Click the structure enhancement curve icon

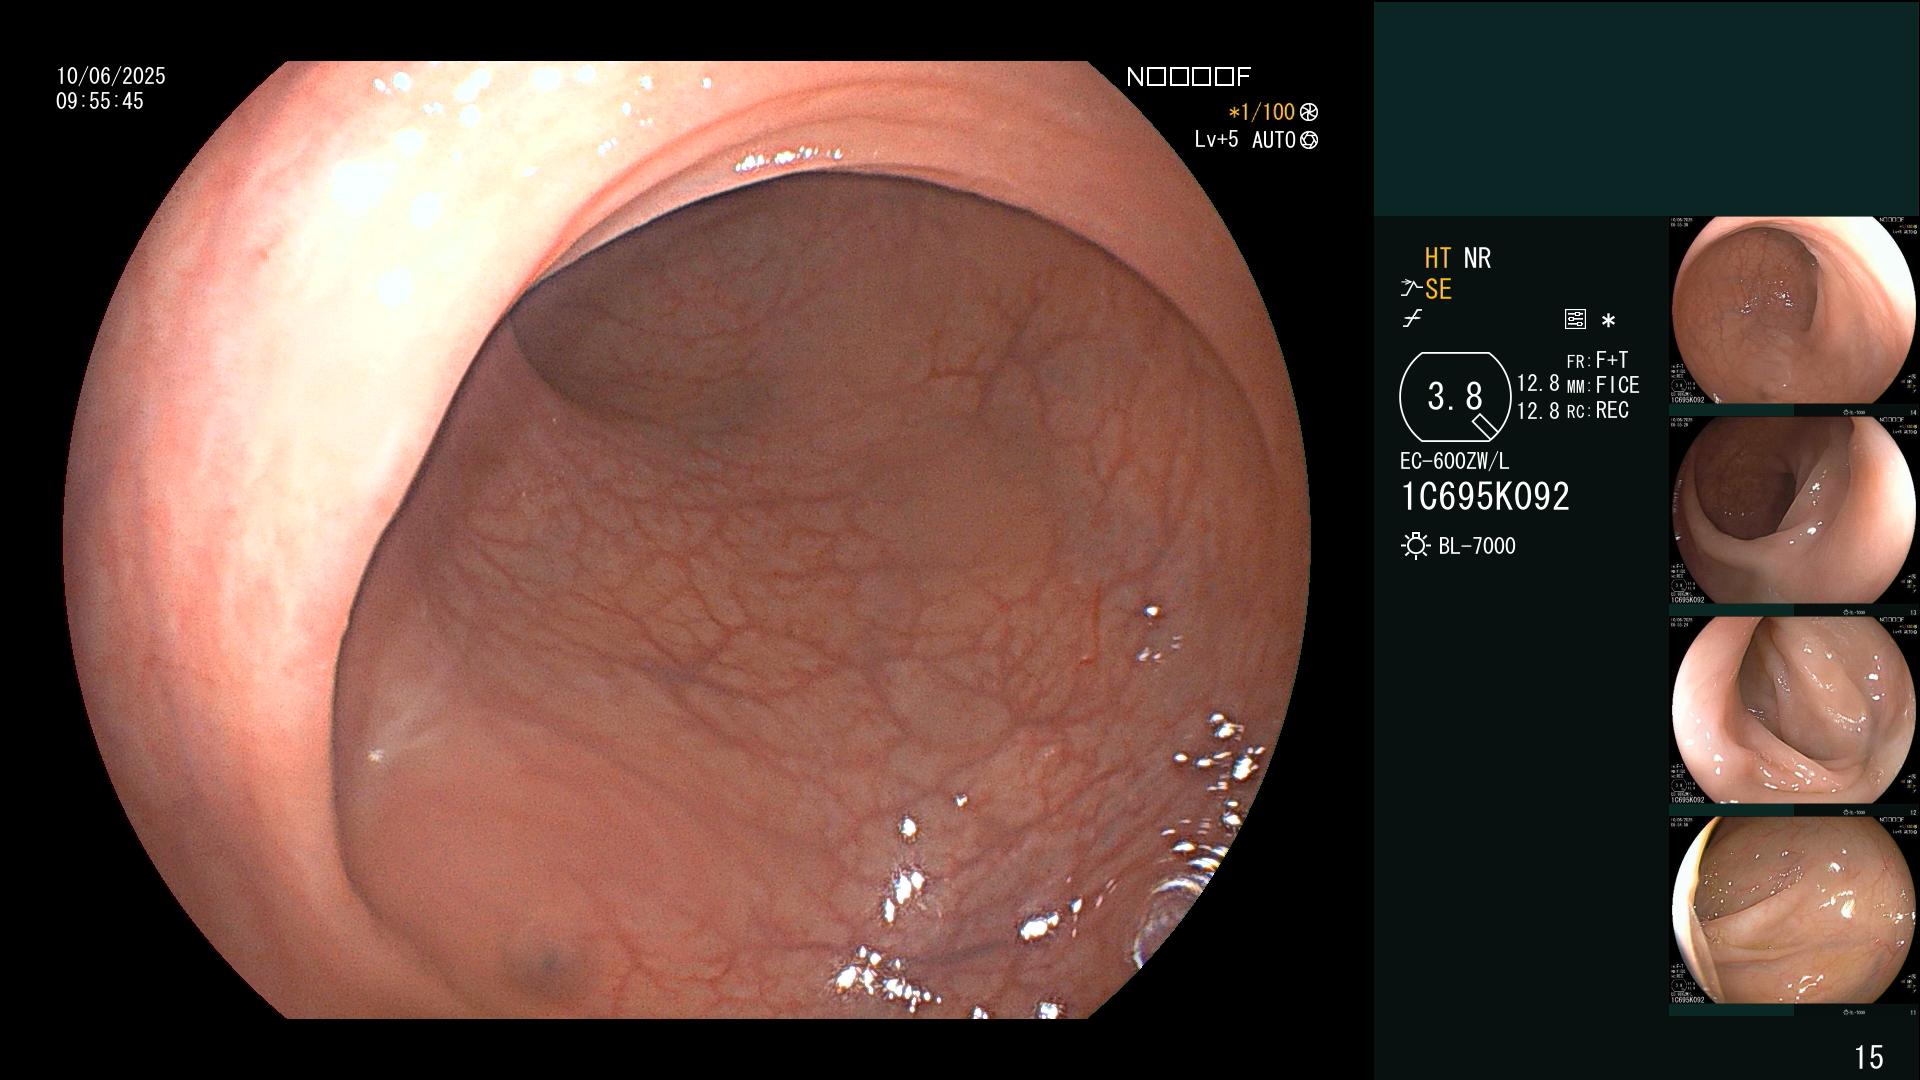click(x=1411, y=289)
